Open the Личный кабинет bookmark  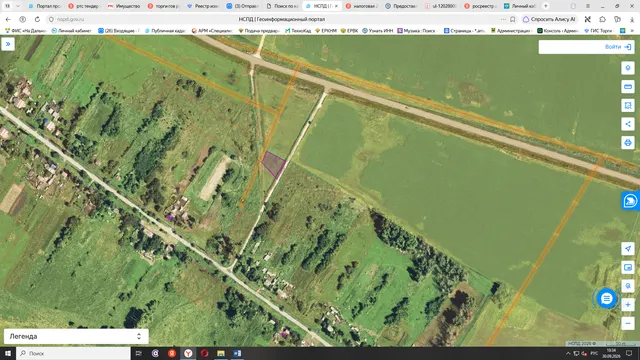point(72,31)
